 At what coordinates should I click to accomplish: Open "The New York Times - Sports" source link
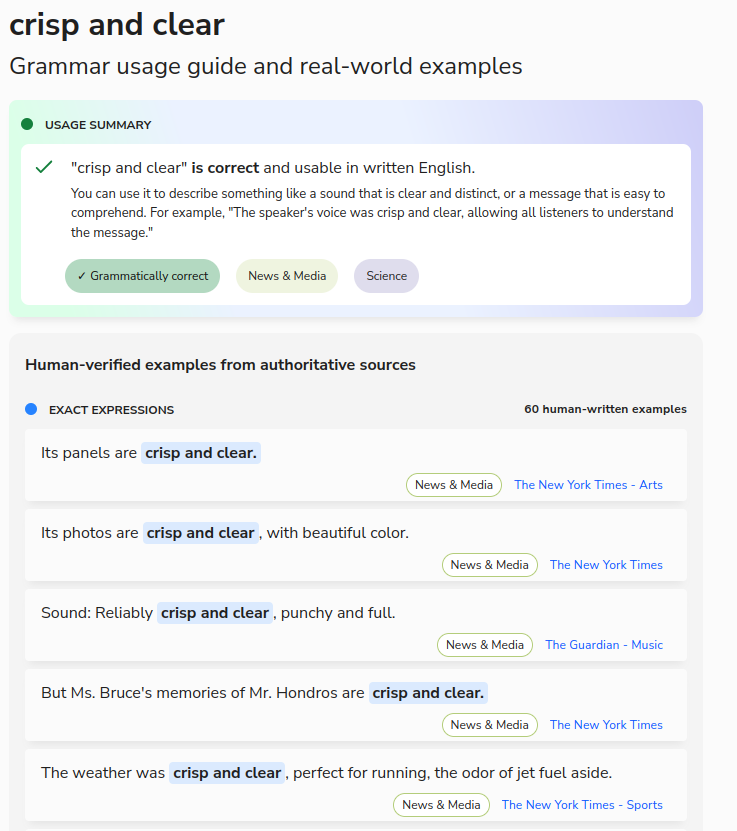tap(582, 805)
